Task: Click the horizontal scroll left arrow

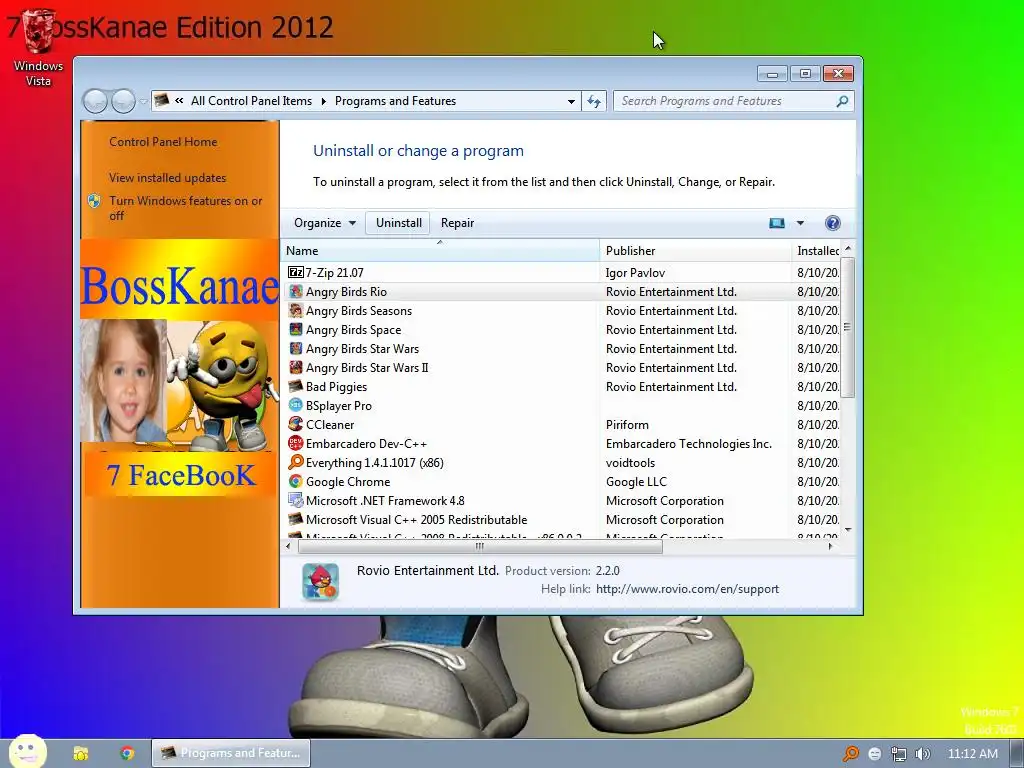Action: 289,547
